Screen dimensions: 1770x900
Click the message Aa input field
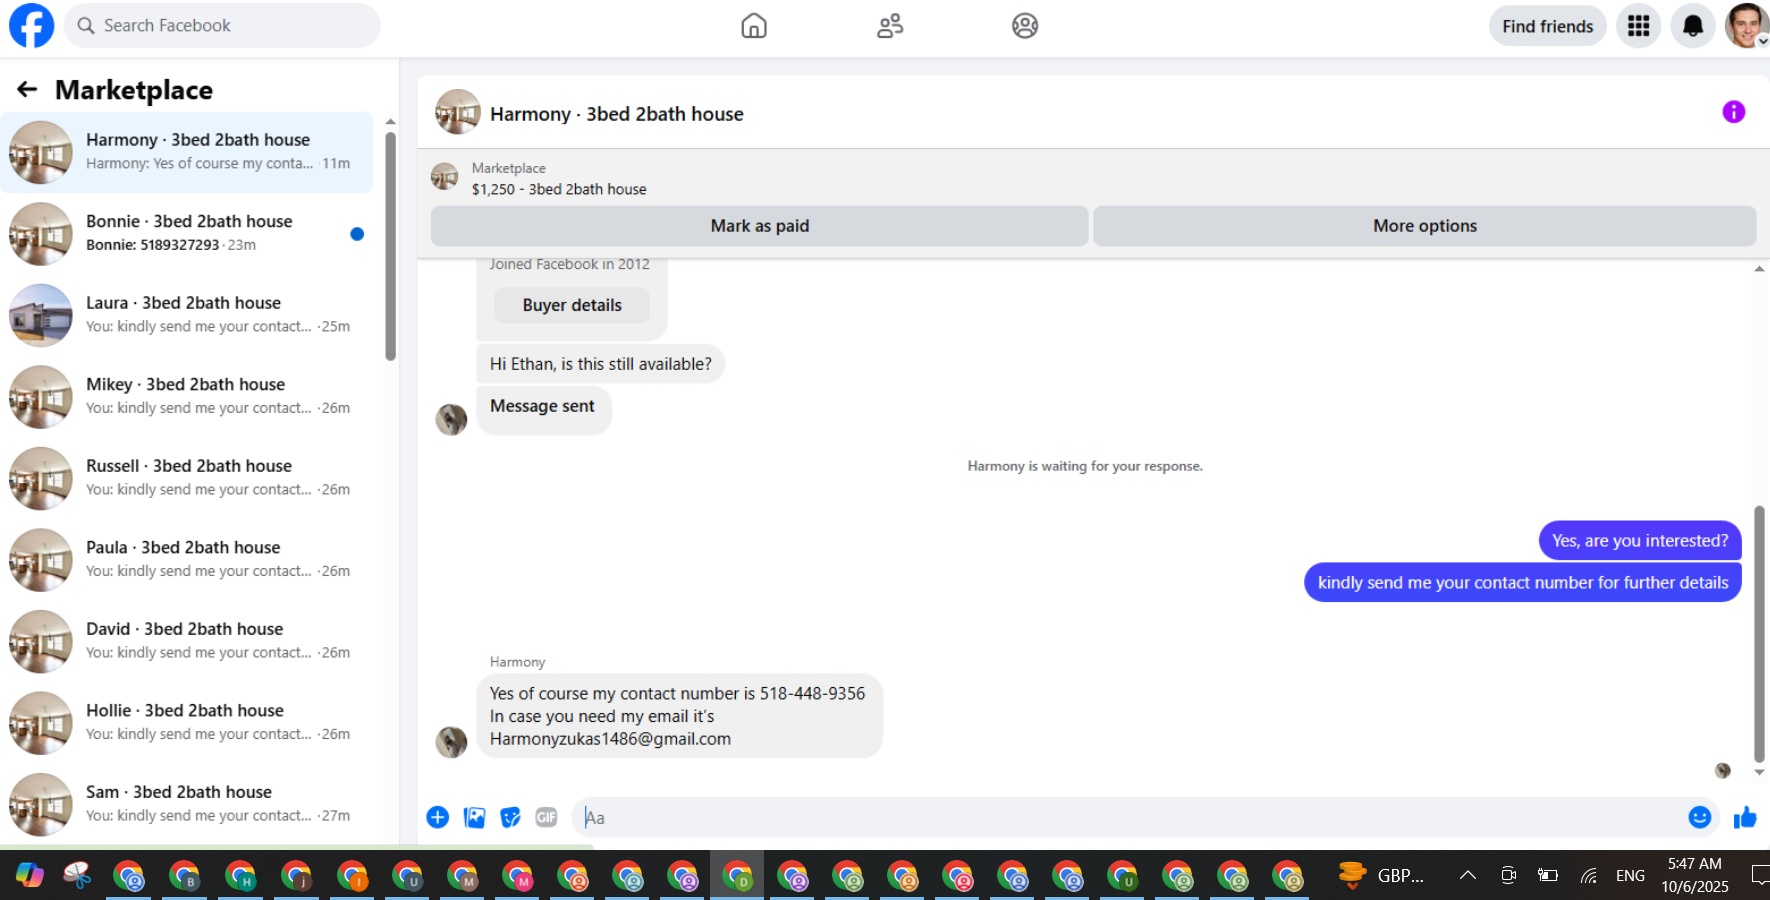point(1128,817)
